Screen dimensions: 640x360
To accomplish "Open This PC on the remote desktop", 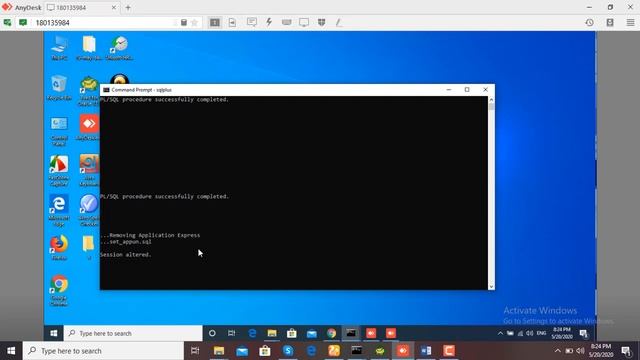I will pos(60,48).
